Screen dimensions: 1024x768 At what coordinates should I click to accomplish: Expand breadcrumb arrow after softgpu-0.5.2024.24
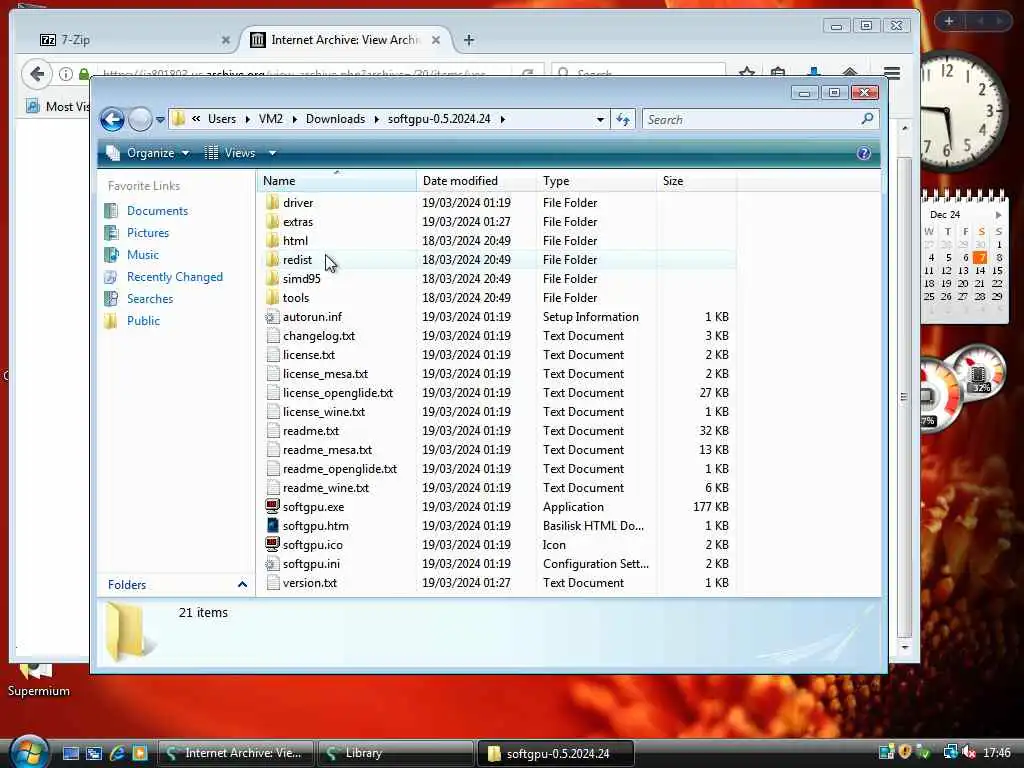coord(502,119)
